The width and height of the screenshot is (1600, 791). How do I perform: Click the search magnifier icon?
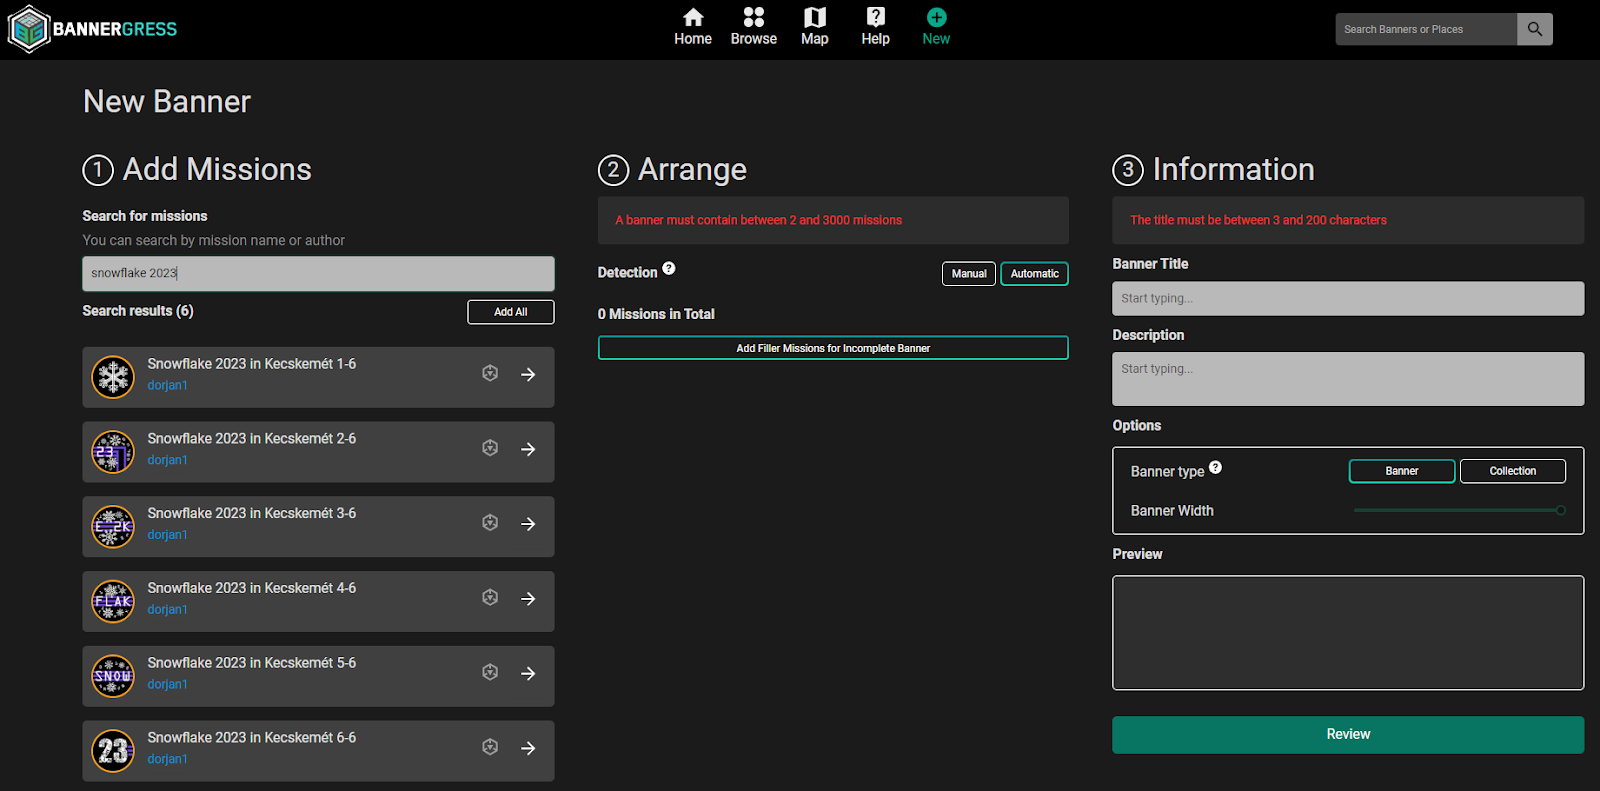[1534, 29]
